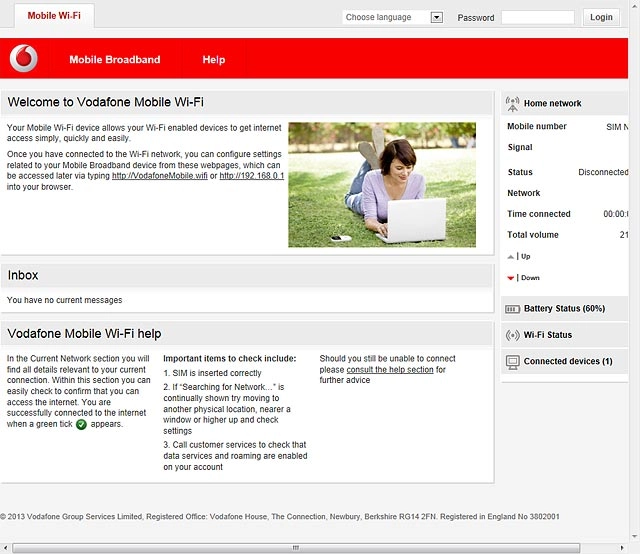Image resolution: width=640 pixels, height=554 pixels.
Task: Click the Home network antenna icon
Action: click(x=512, y=104)
